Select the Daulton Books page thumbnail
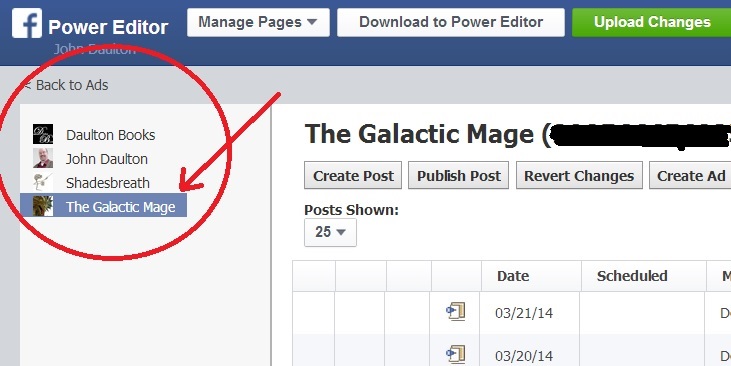Screen dimensions: 731x366 43,134
